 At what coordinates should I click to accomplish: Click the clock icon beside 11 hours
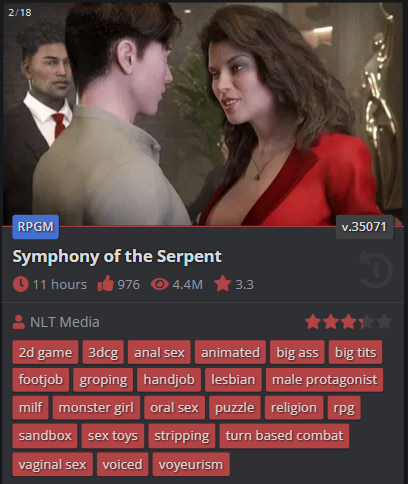(x=21, y=284)
